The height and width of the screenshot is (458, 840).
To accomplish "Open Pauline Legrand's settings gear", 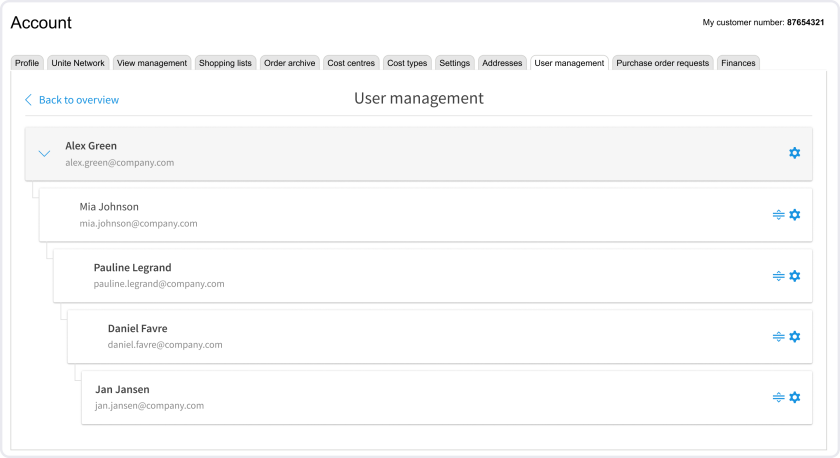I will pos(794,276).
